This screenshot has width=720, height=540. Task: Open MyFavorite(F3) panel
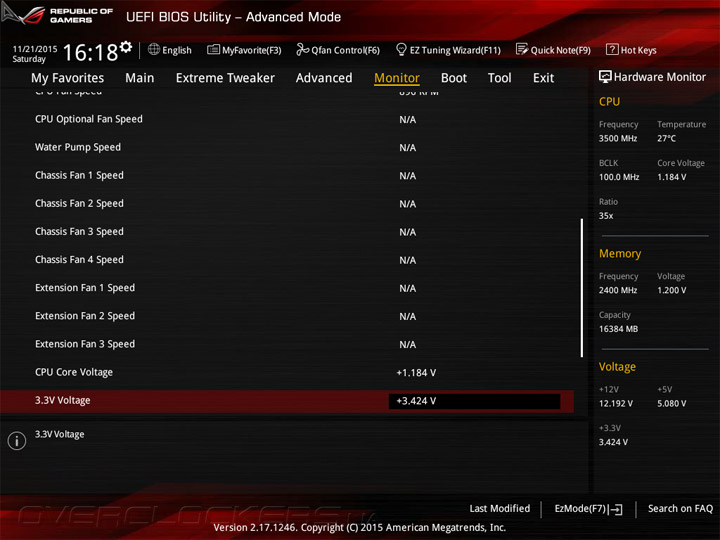[244, 50]
